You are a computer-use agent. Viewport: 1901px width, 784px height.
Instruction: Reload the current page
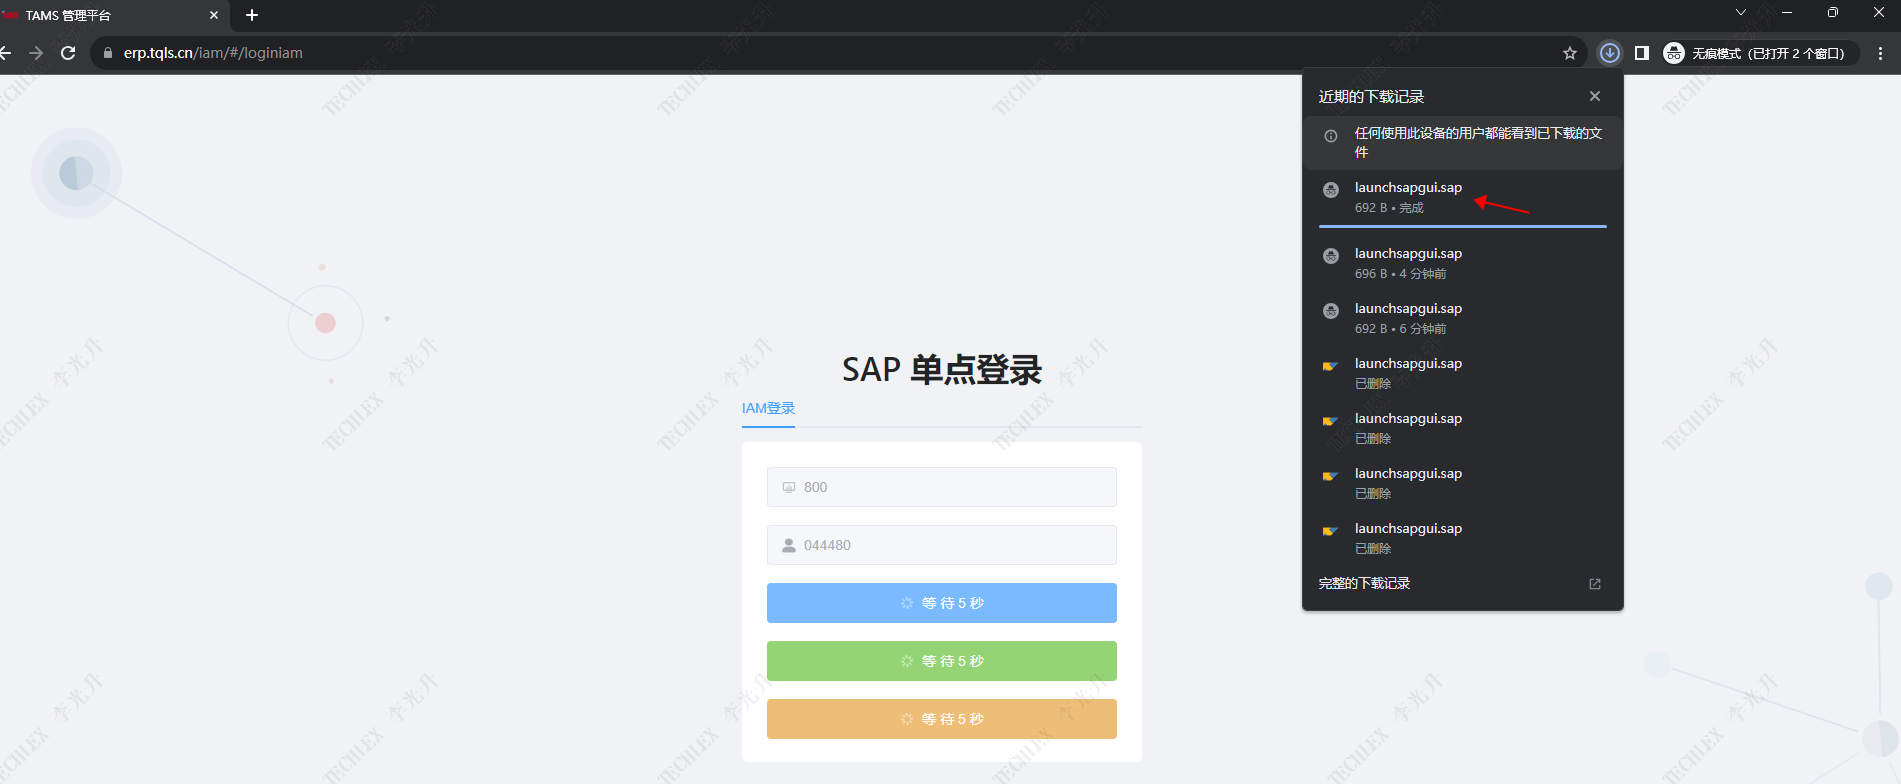(x=68, y=53)
